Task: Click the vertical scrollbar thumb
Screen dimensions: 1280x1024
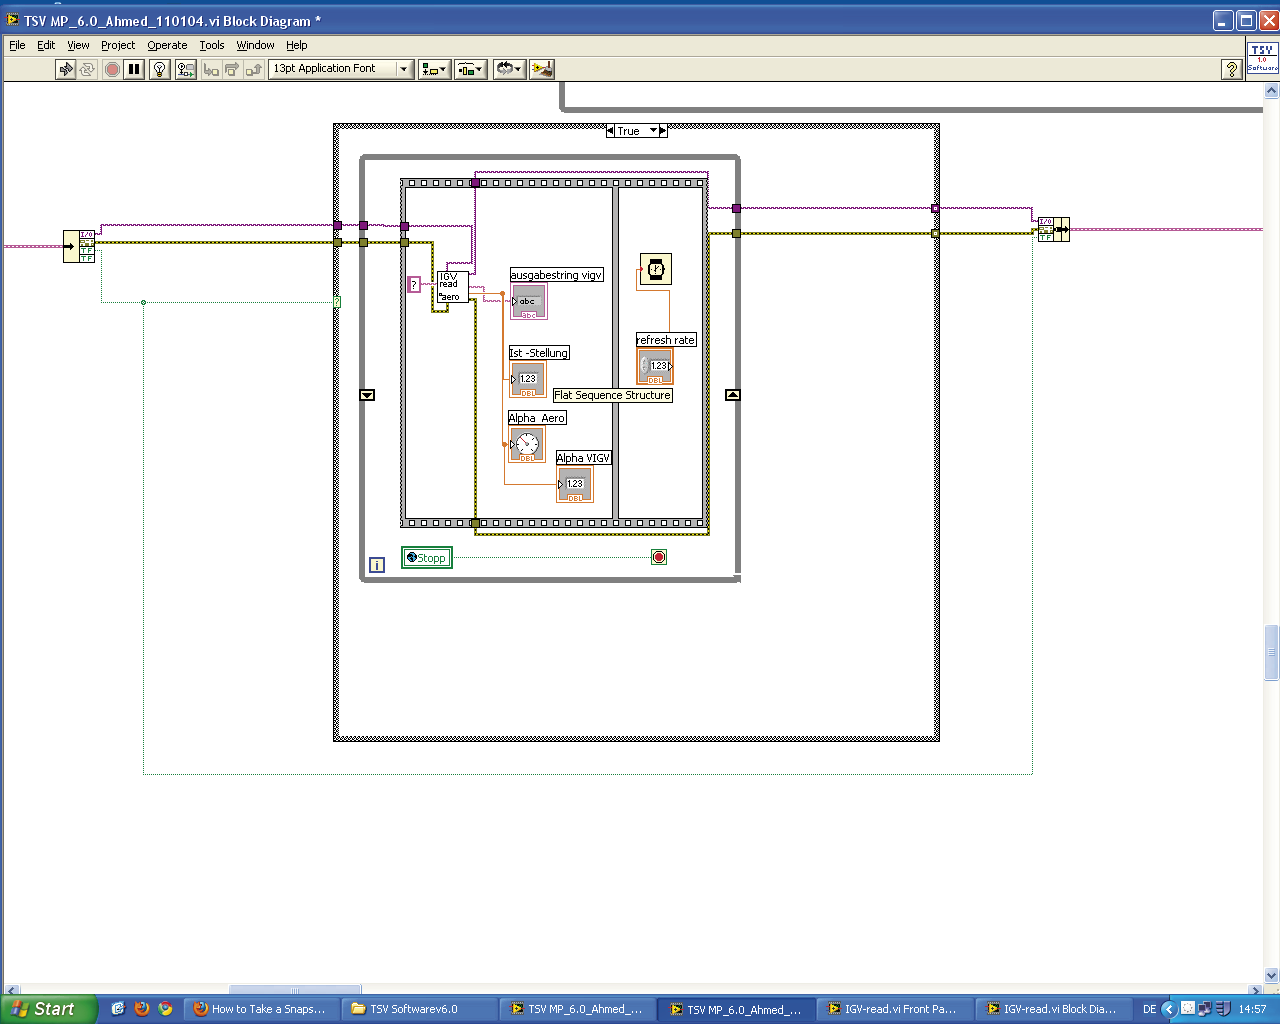Action: 1271,652
